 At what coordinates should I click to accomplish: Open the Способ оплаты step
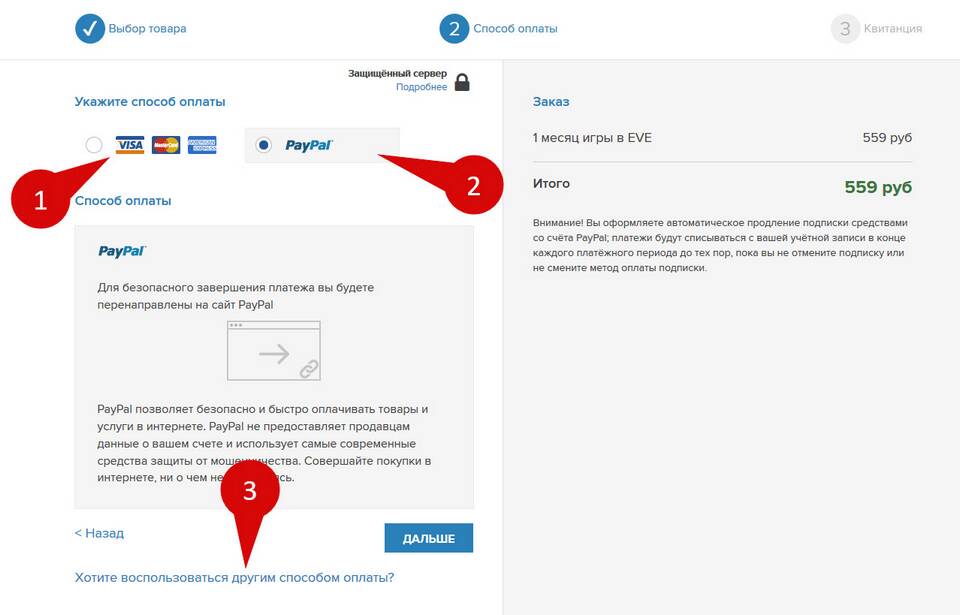516,29
